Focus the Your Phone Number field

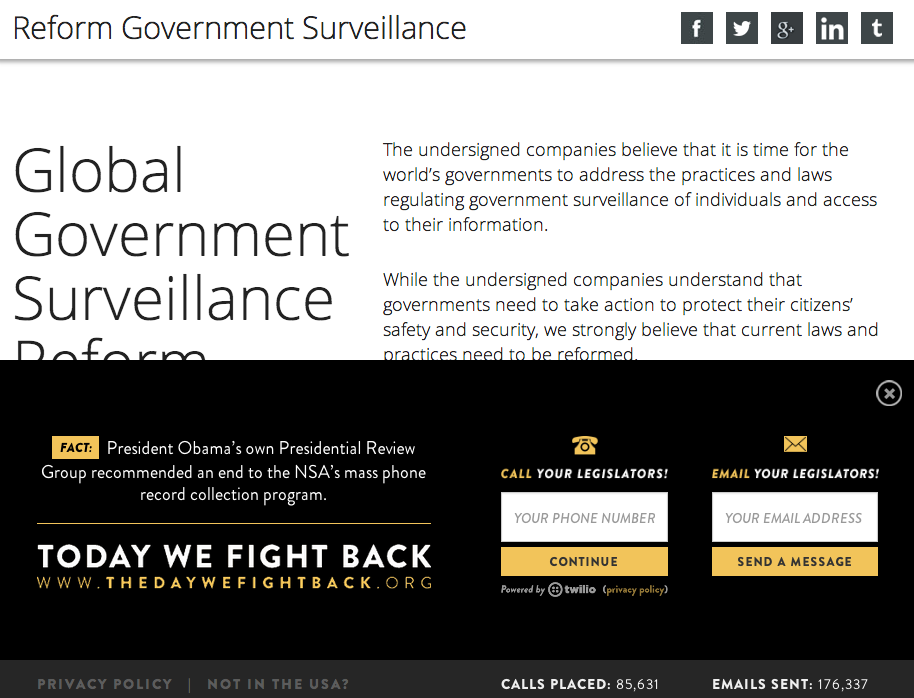pos(584,518)
